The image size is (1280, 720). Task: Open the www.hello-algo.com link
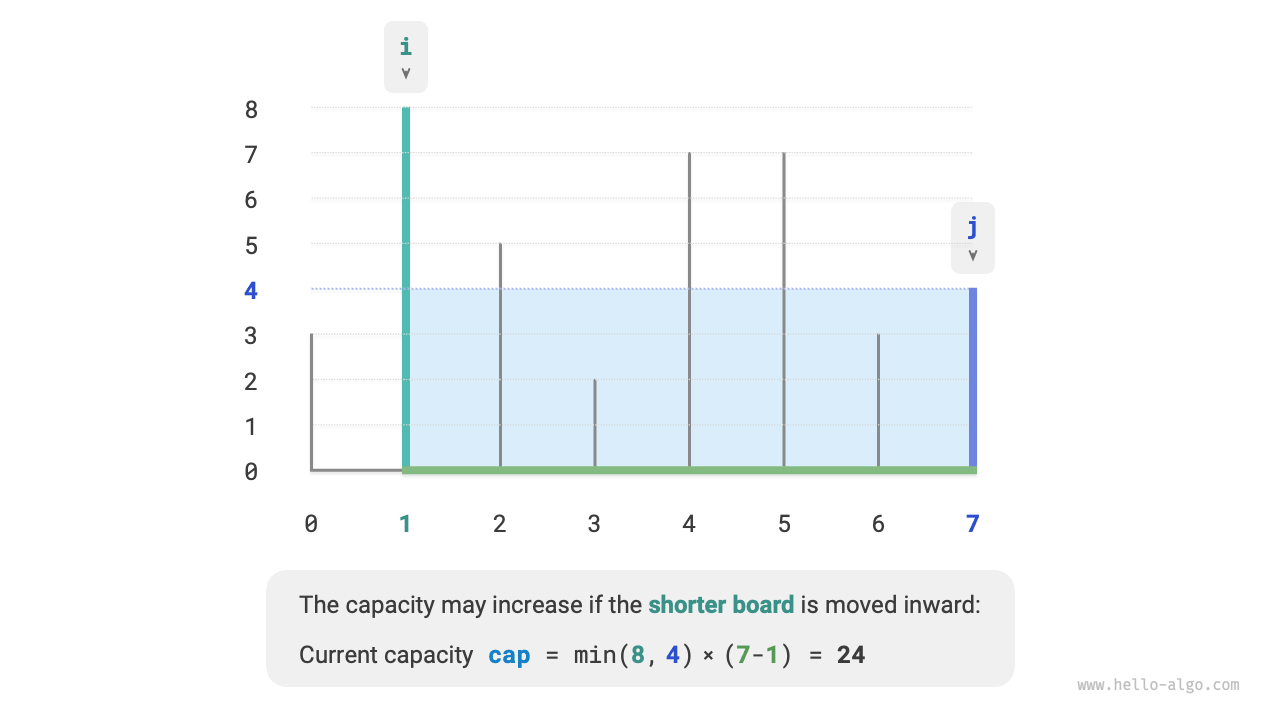(x=1158, y=685)
